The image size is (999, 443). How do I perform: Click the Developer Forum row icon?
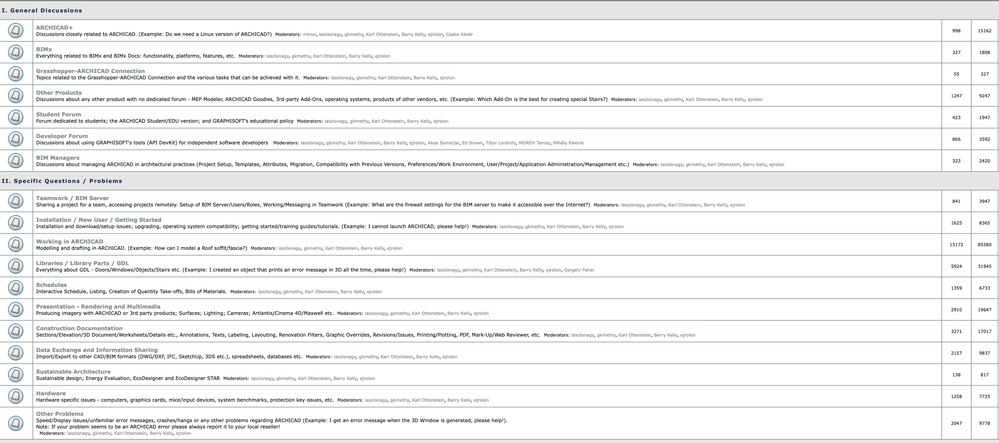coord(15,139)
